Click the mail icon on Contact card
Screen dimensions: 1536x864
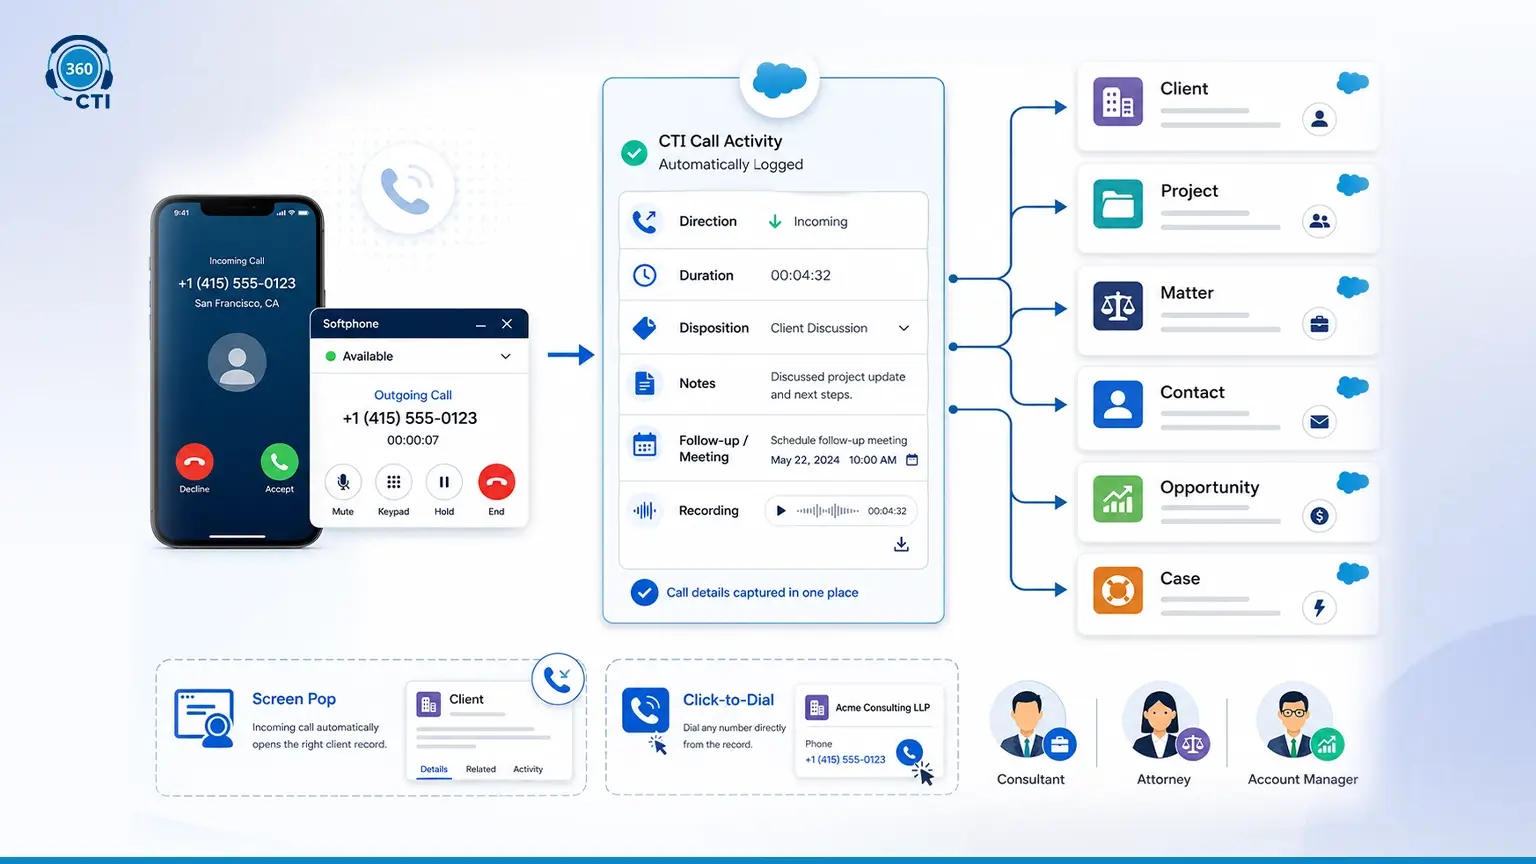[x=1320, y=422]
